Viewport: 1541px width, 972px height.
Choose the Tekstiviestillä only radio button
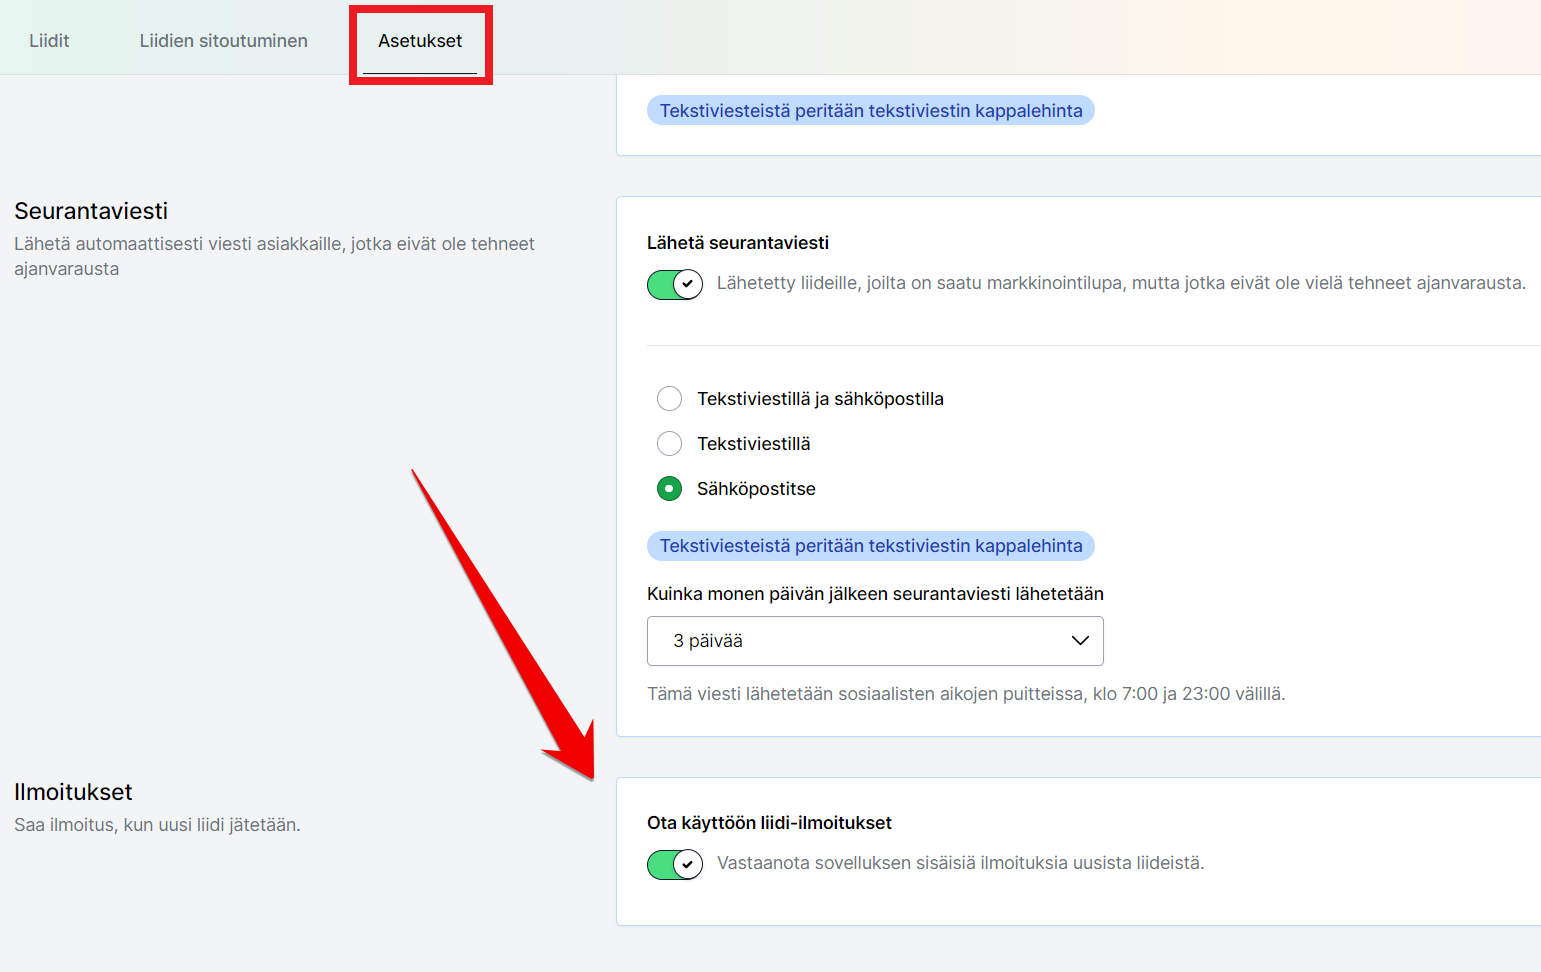point(669,444)
